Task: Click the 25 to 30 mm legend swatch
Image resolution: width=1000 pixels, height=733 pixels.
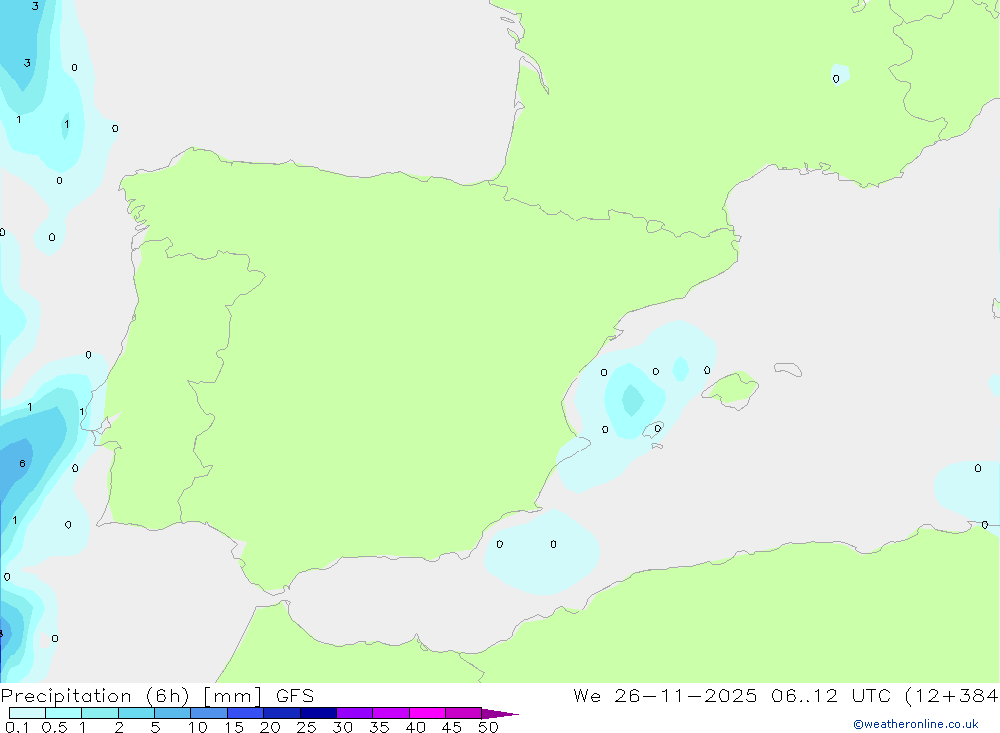Action: tap(318, 713)
